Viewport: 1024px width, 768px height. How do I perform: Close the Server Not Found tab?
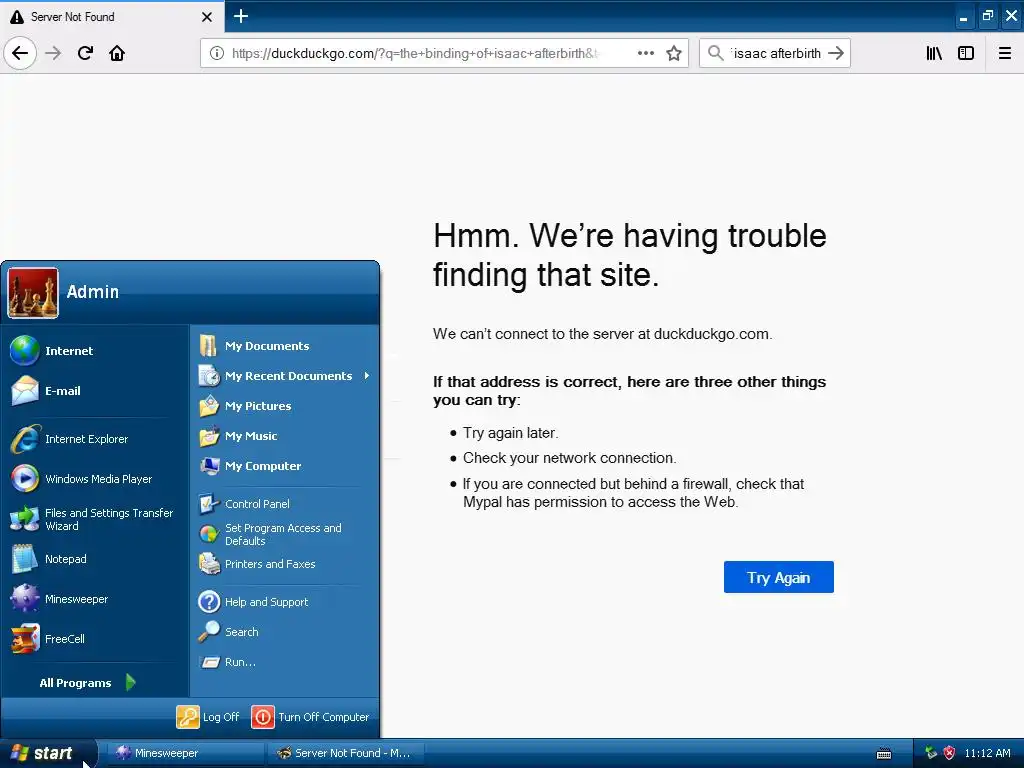point(206,17)
